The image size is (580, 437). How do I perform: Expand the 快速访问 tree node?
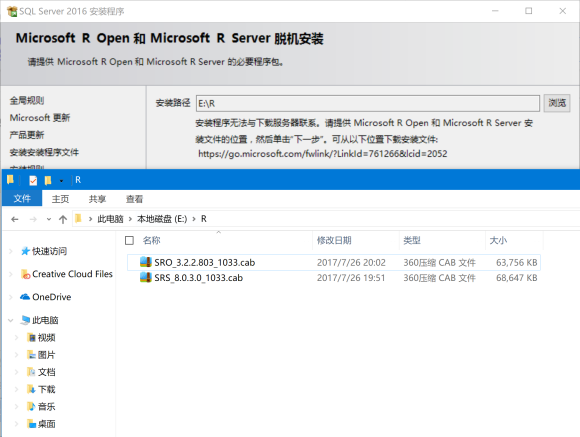[x=11, y=251]
